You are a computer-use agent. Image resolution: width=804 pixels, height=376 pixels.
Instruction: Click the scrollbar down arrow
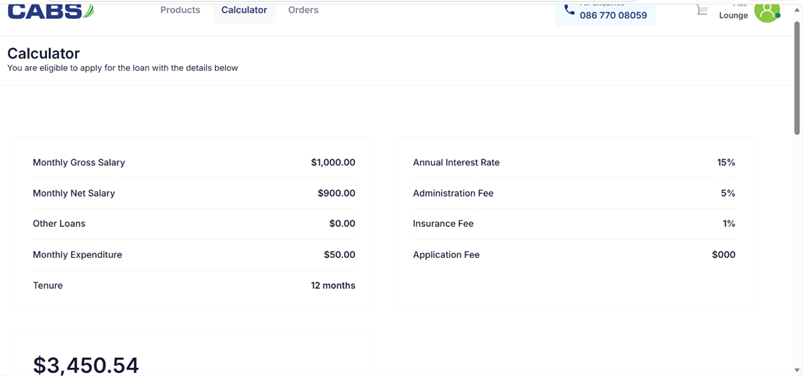[x=797, y=370]
